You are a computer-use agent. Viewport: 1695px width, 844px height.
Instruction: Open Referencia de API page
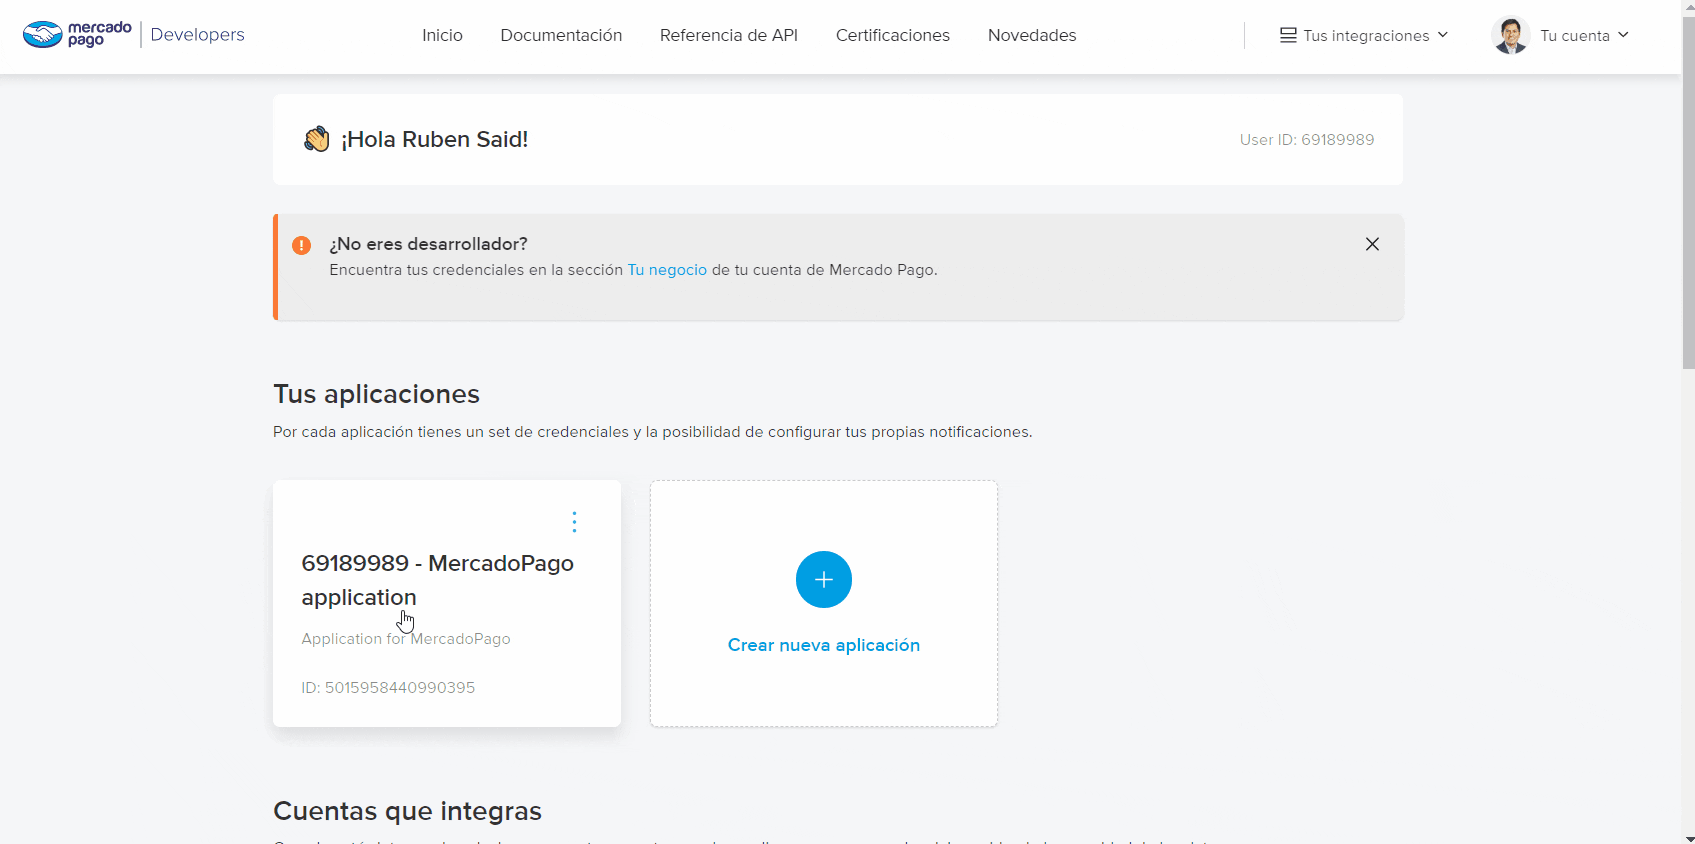click(728, 35)
